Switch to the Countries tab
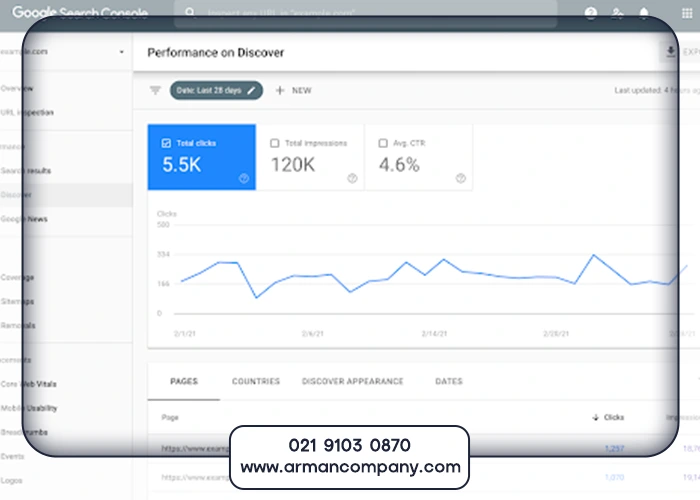The height and width of the screenshot is (500, 700). click(256, 381)
